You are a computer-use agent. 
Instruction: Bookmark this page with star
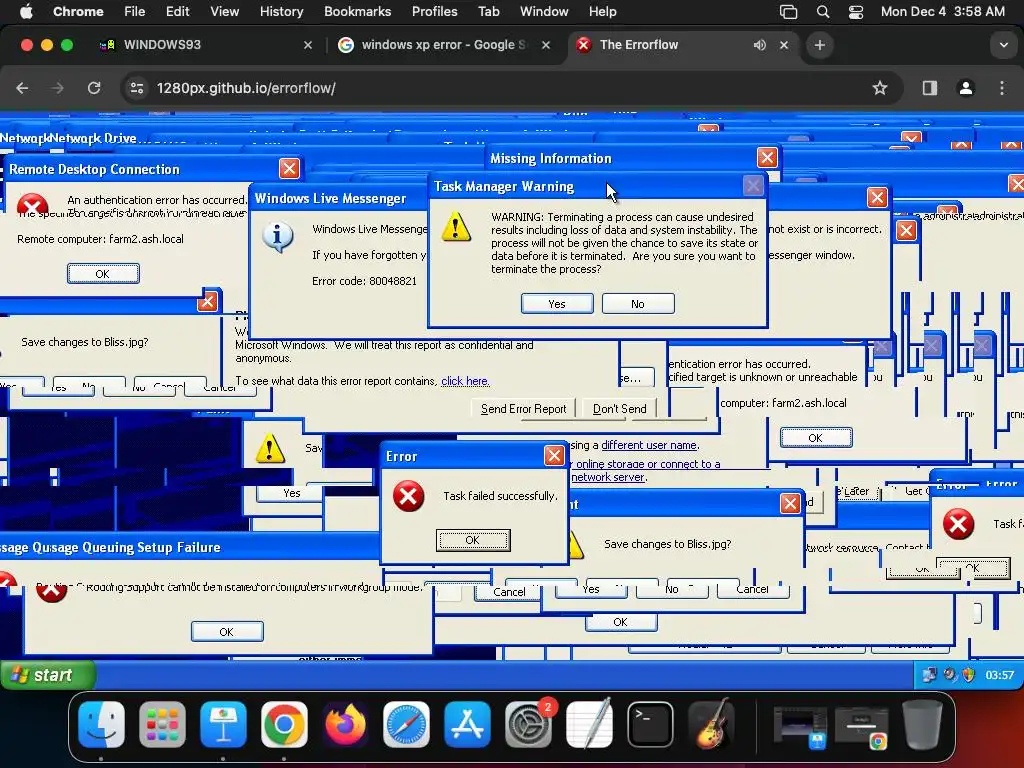click(x=880, y=88)
